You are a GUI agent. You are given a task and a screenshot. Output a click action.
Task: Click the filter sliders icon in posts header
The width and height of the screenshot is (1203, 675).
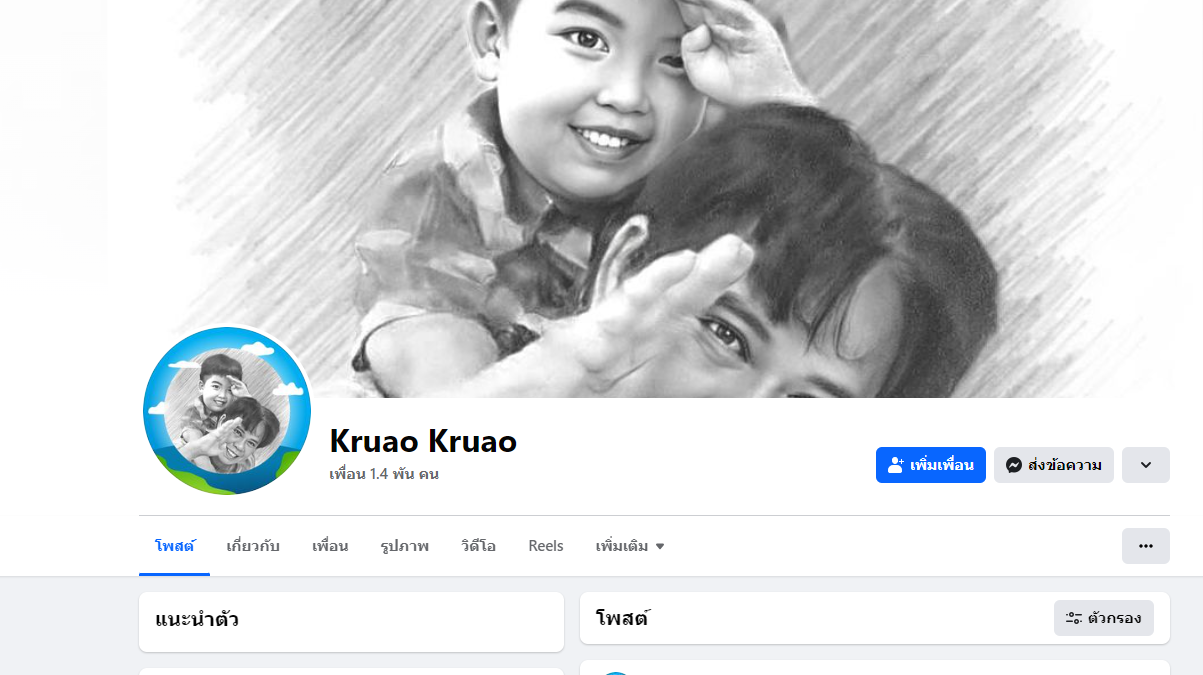[1074, 618]
